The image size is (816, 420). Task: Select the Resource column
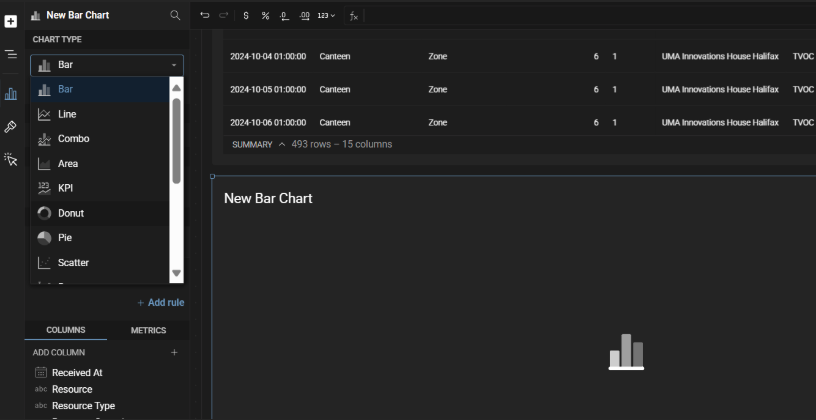pos(72,389)
